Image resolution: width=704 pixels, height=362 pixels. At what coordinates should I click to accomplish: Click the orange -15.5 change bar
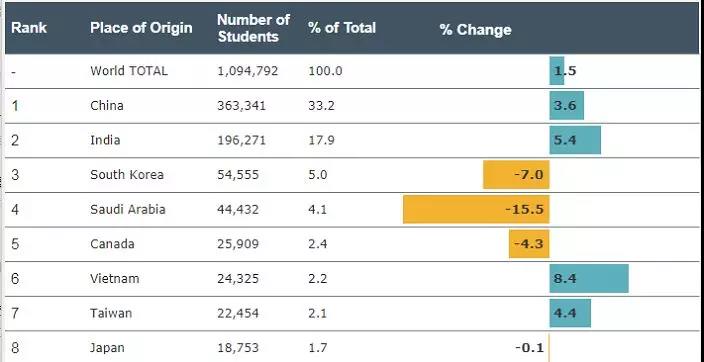476,209
